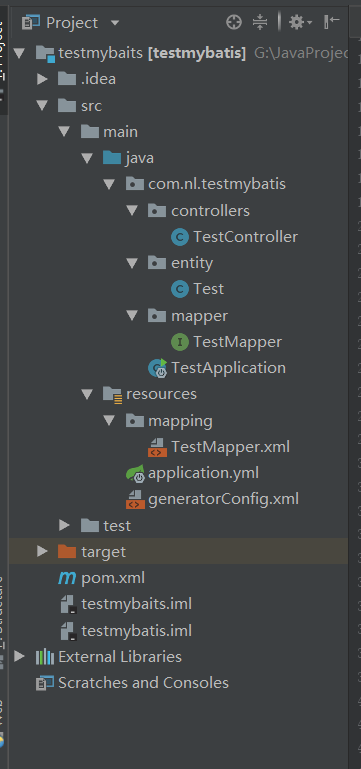Open the Project panel settings gear

[x=300, y=22]
